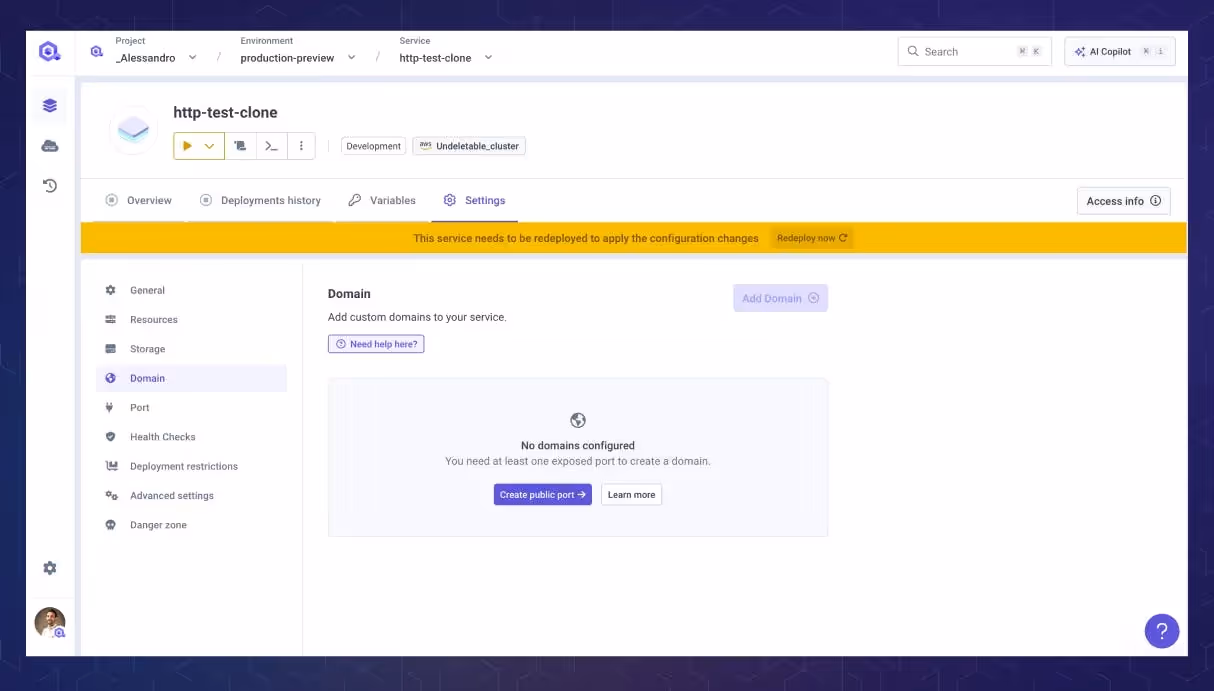The height and width of the screenshot is (691, 1214).
Task: Expand the Environment production-preview dropdown
Action: tap(351, 58)
